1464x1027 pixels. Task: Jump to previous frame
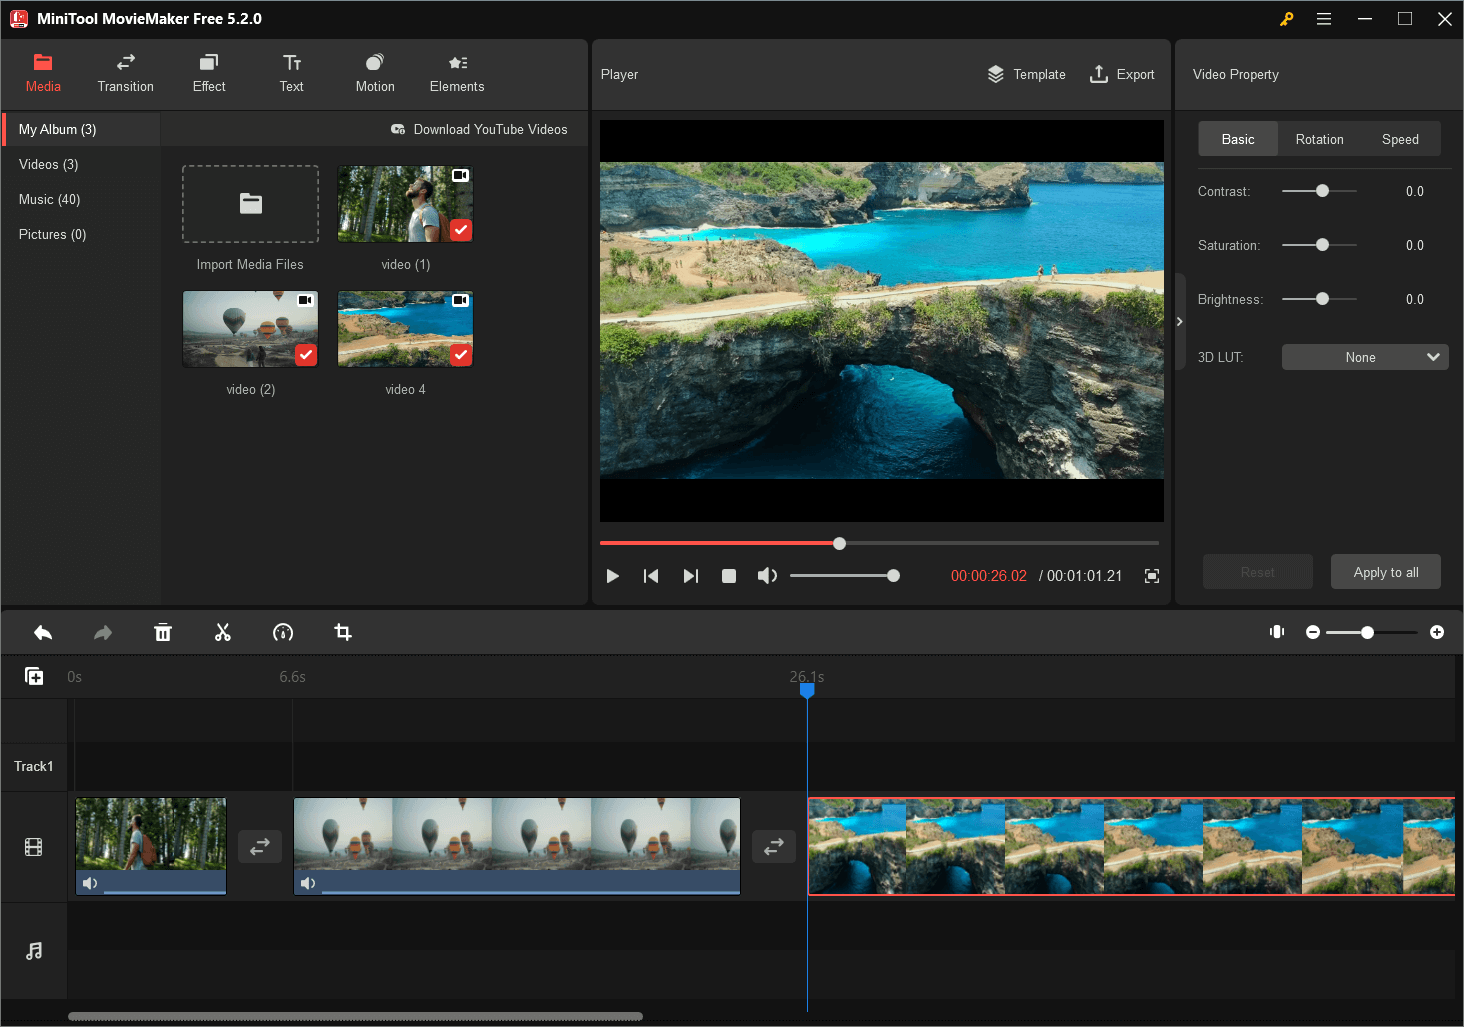[651, 576]
